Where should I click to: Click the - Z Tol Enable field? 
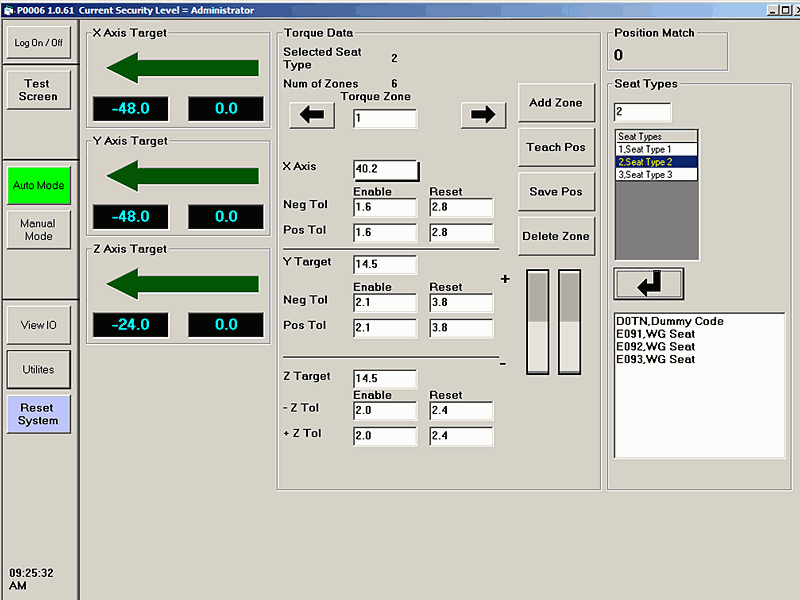385,411
